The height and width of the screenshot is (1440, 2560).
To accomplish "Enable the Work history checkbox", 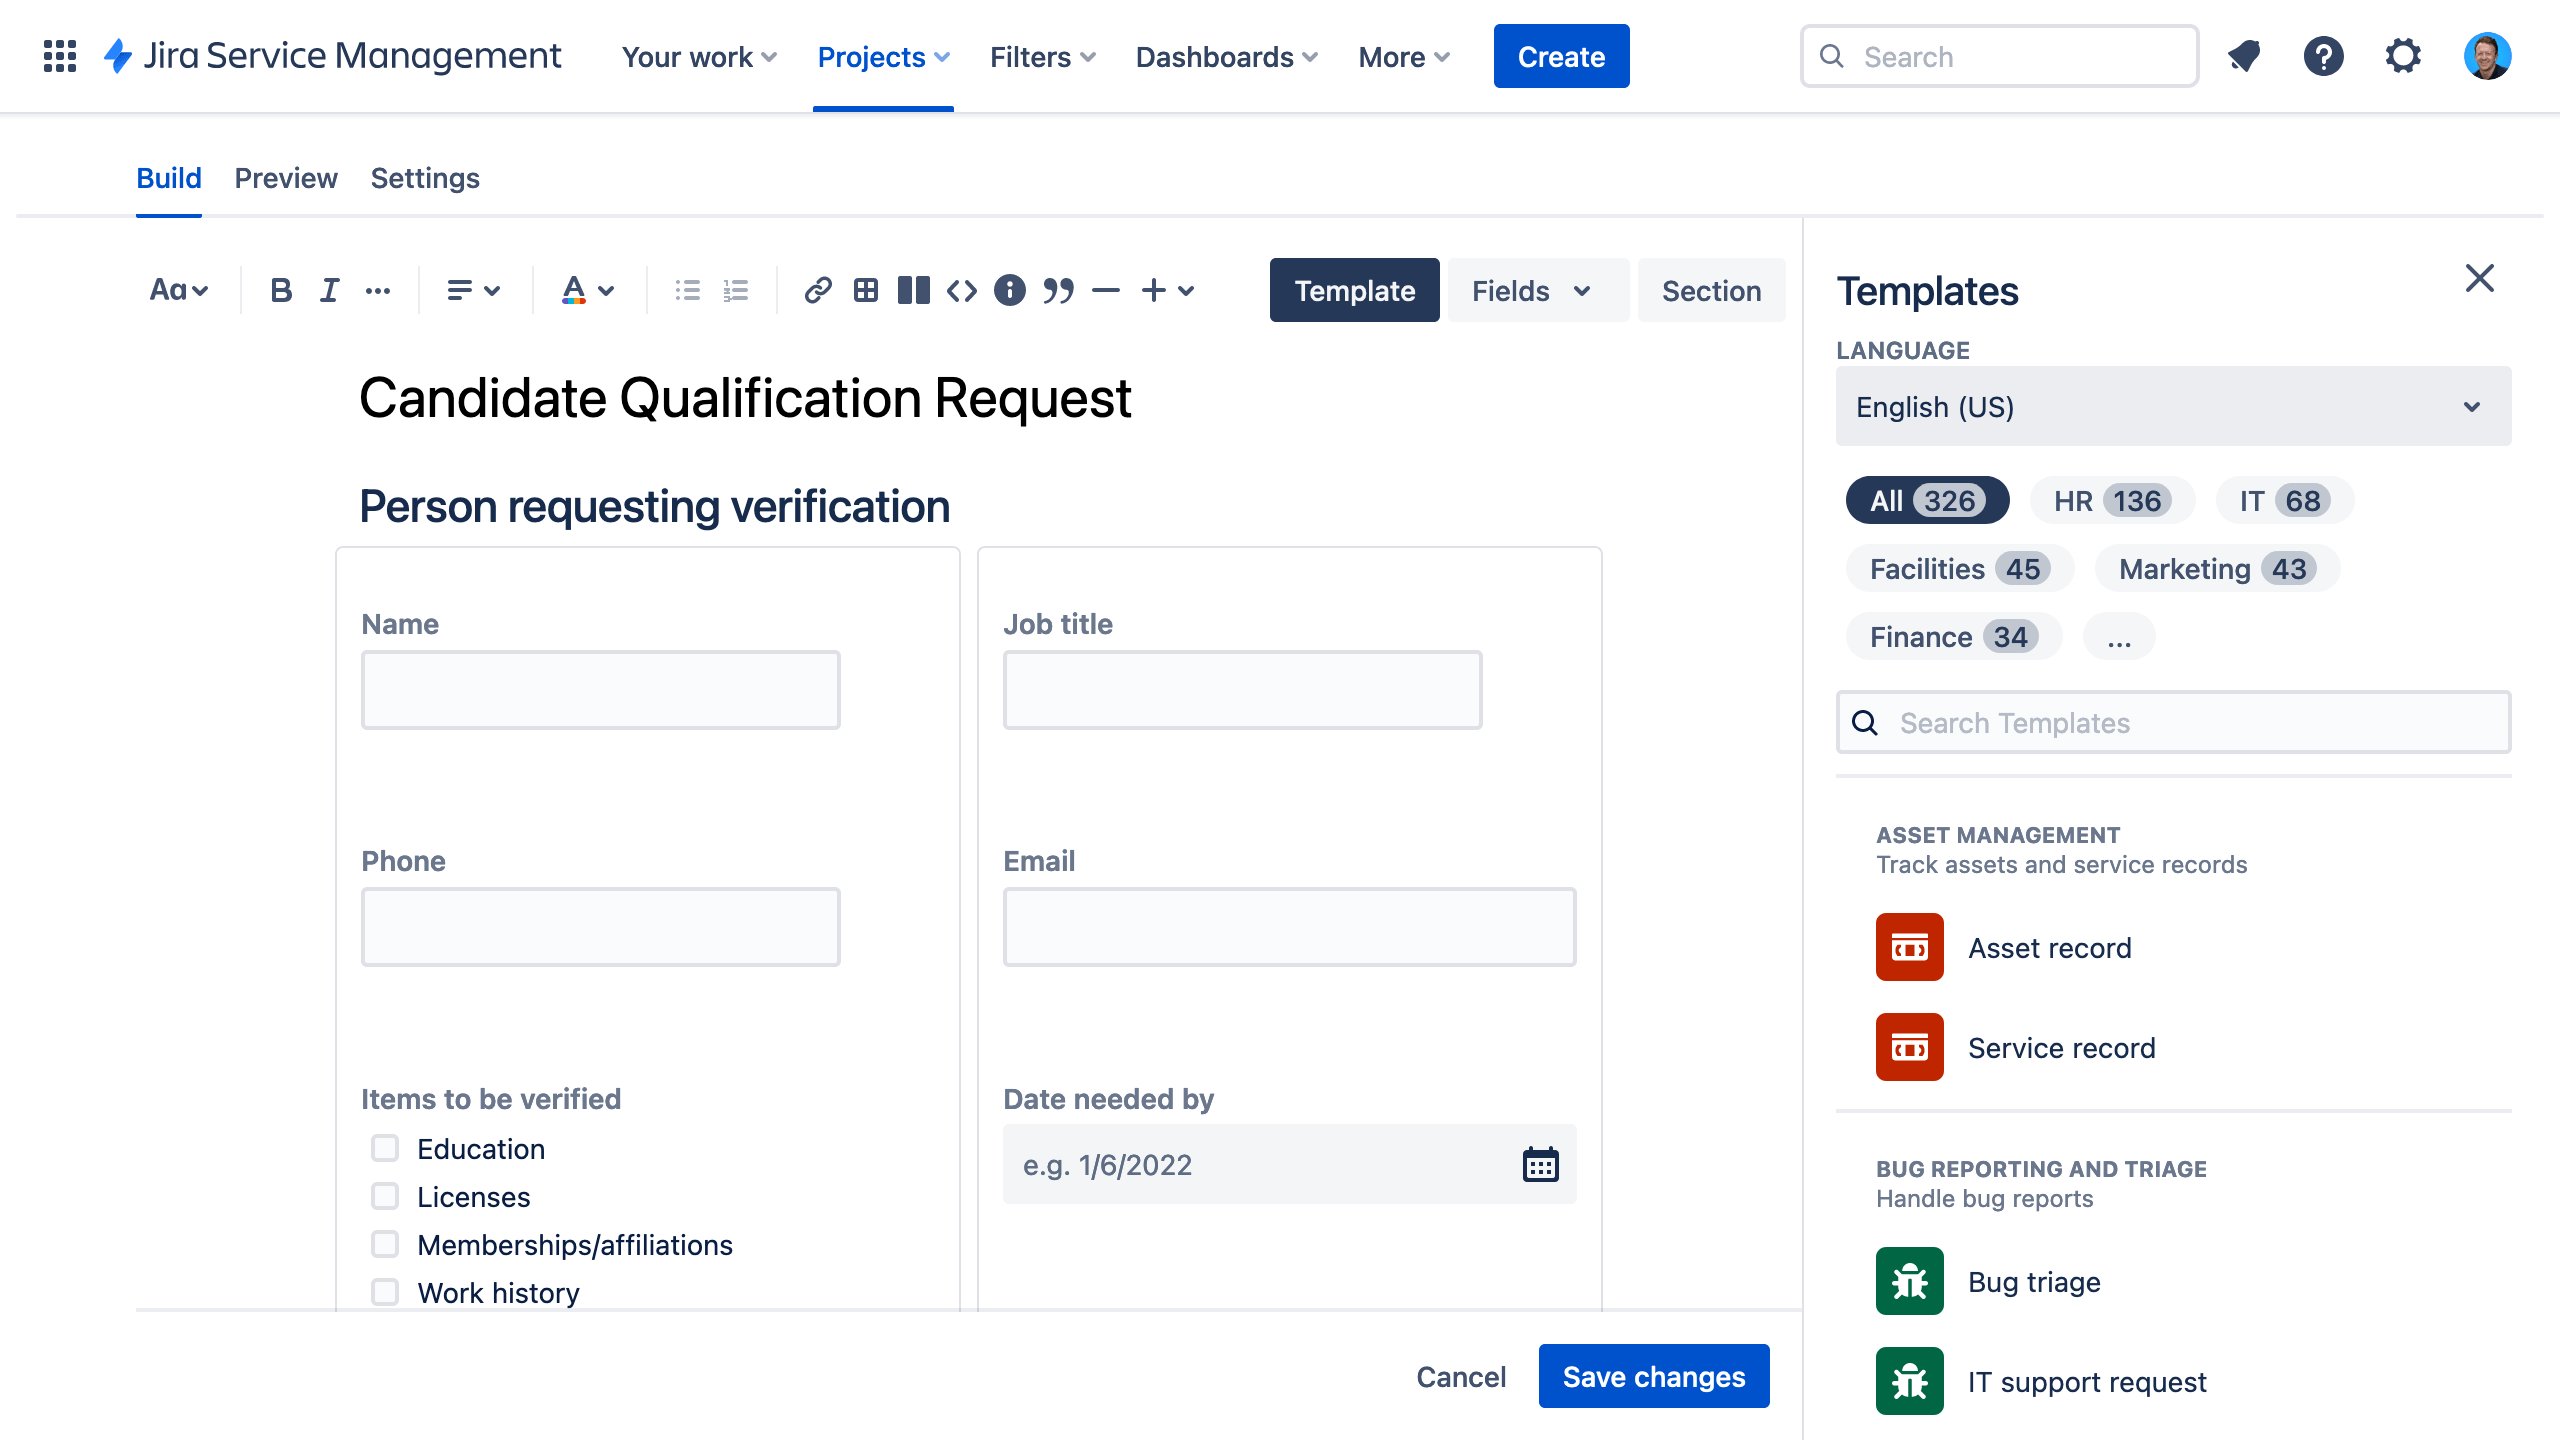I will (x=383, y=1291).
